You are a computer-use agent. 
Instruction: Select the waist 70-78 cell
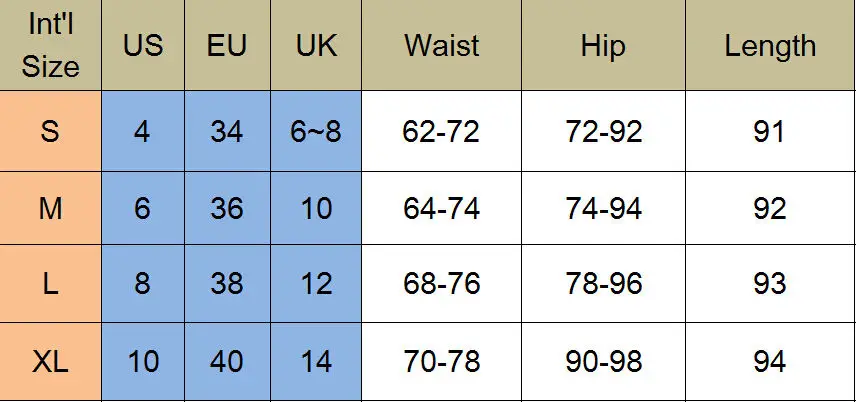coord(442,362)
